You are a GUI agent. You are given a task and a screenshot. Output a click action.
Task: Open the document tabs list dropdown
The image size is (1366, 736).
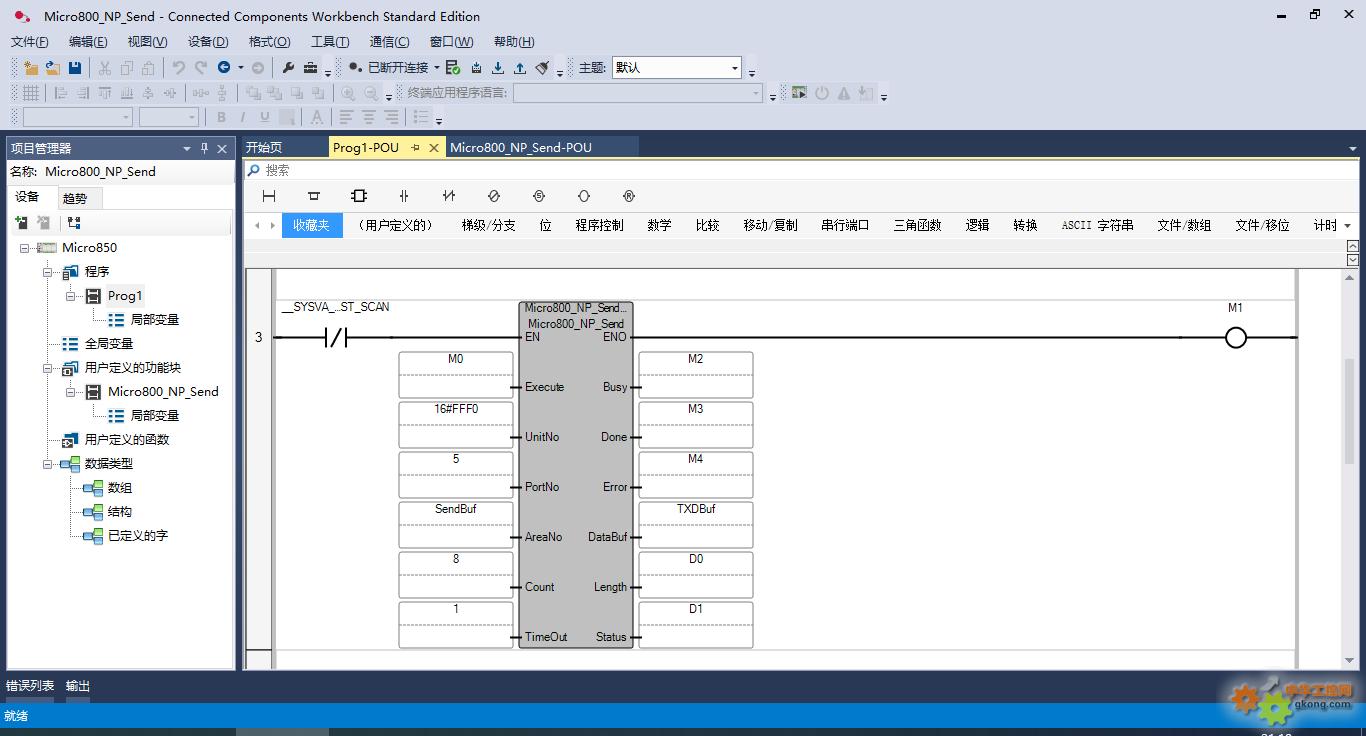pos(1352,148)
